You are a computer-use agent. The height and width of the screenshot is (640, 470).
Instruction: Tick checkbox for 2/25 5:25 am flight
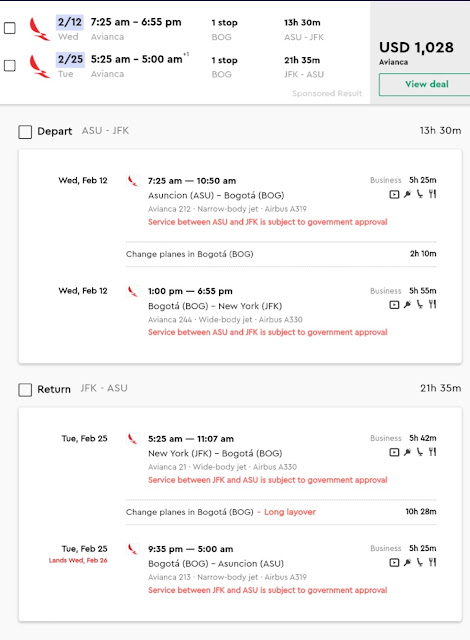(10, 65)
